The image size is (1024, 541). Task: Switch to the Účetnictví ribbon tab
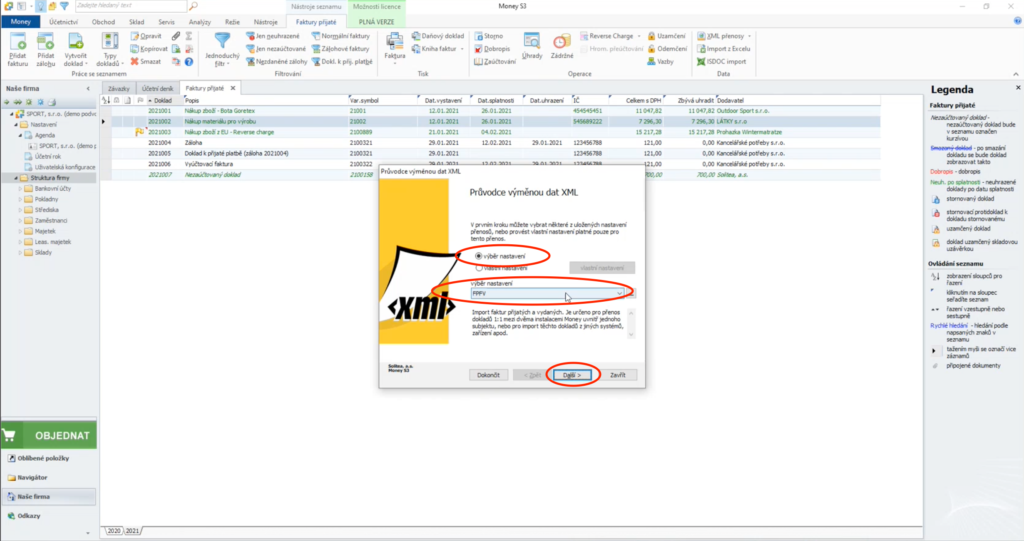(63, 22)
